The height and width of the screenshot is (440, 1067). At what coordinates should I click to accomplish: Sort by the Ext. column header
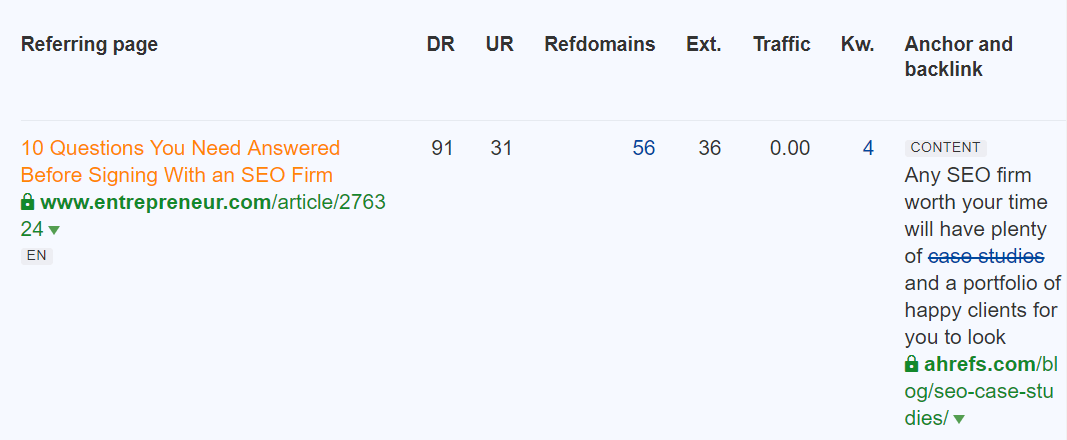704,44
